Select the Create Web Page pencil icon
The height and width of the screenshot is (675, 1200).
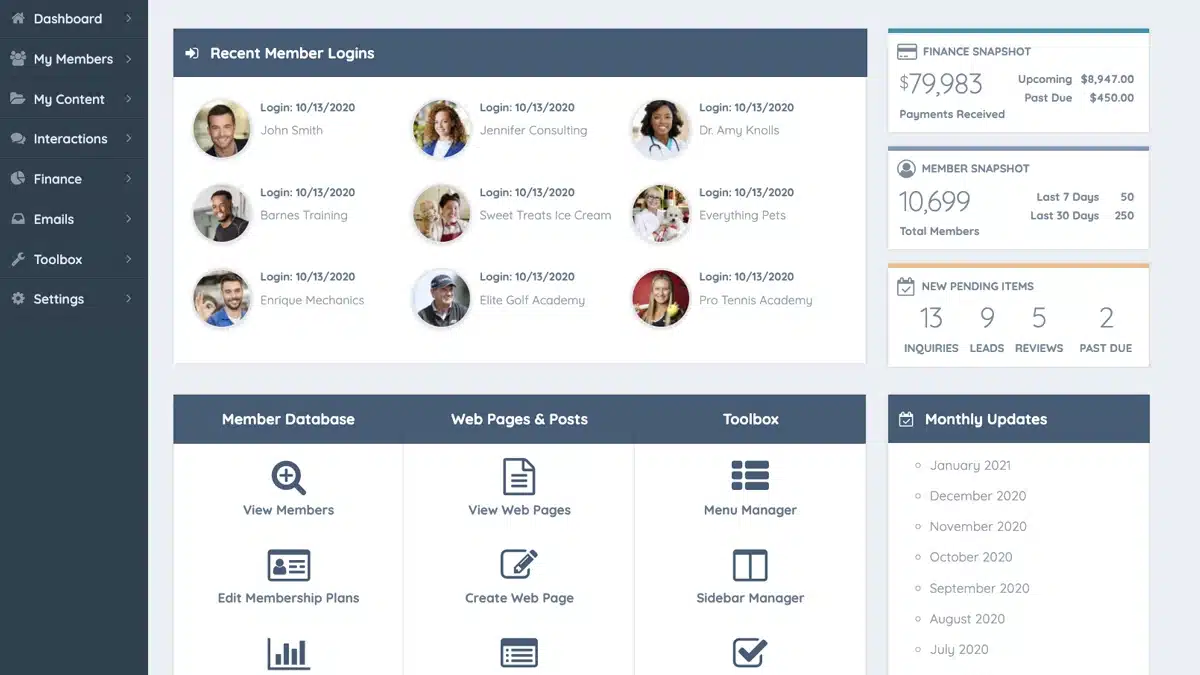coord(519,565)
